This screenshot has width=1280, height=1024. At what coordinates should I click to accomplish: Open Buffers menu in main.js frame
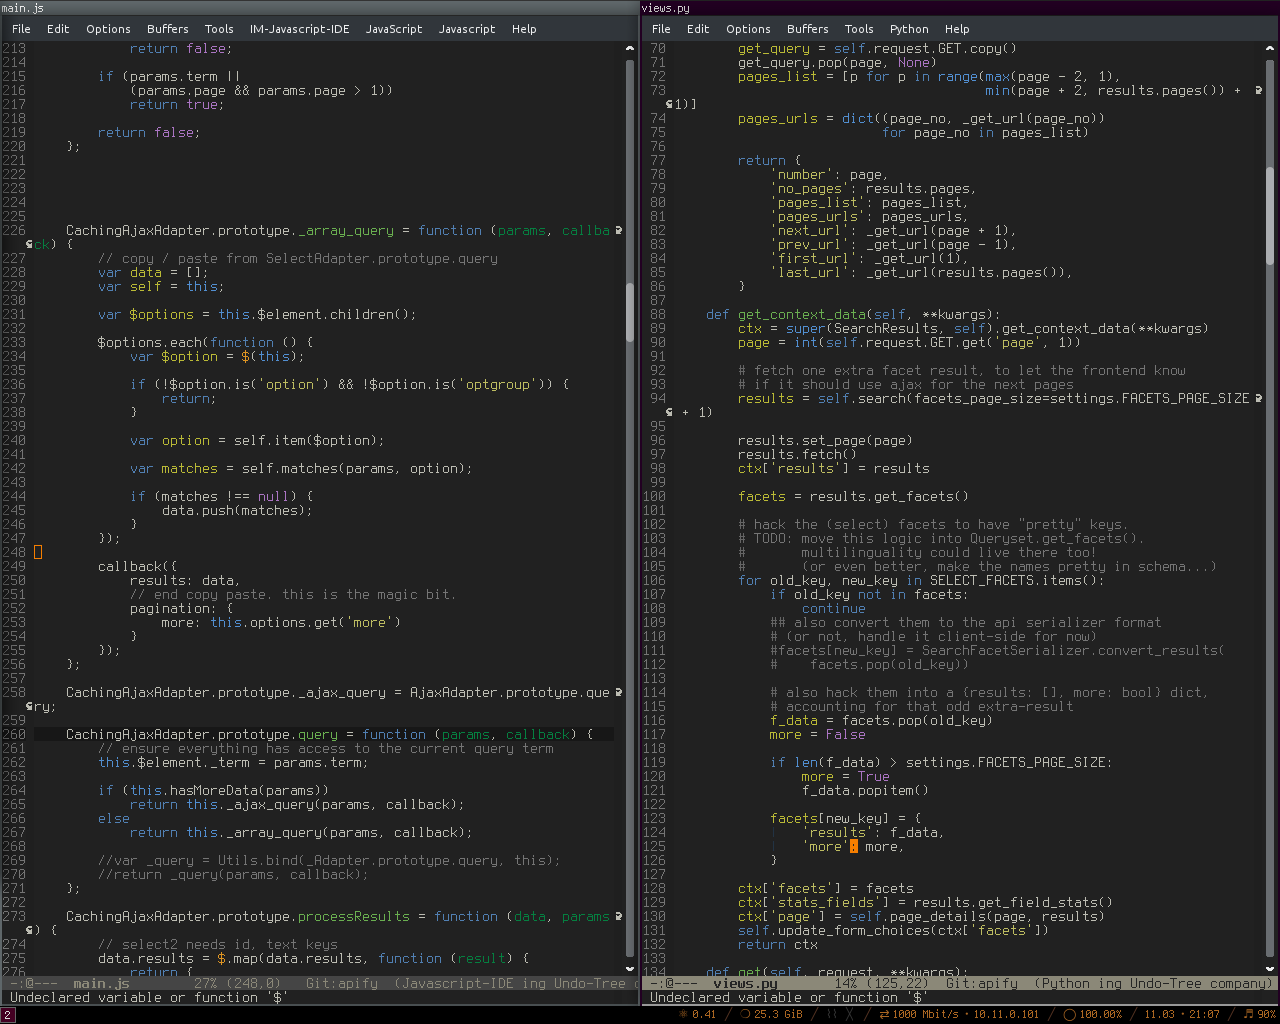167,29
